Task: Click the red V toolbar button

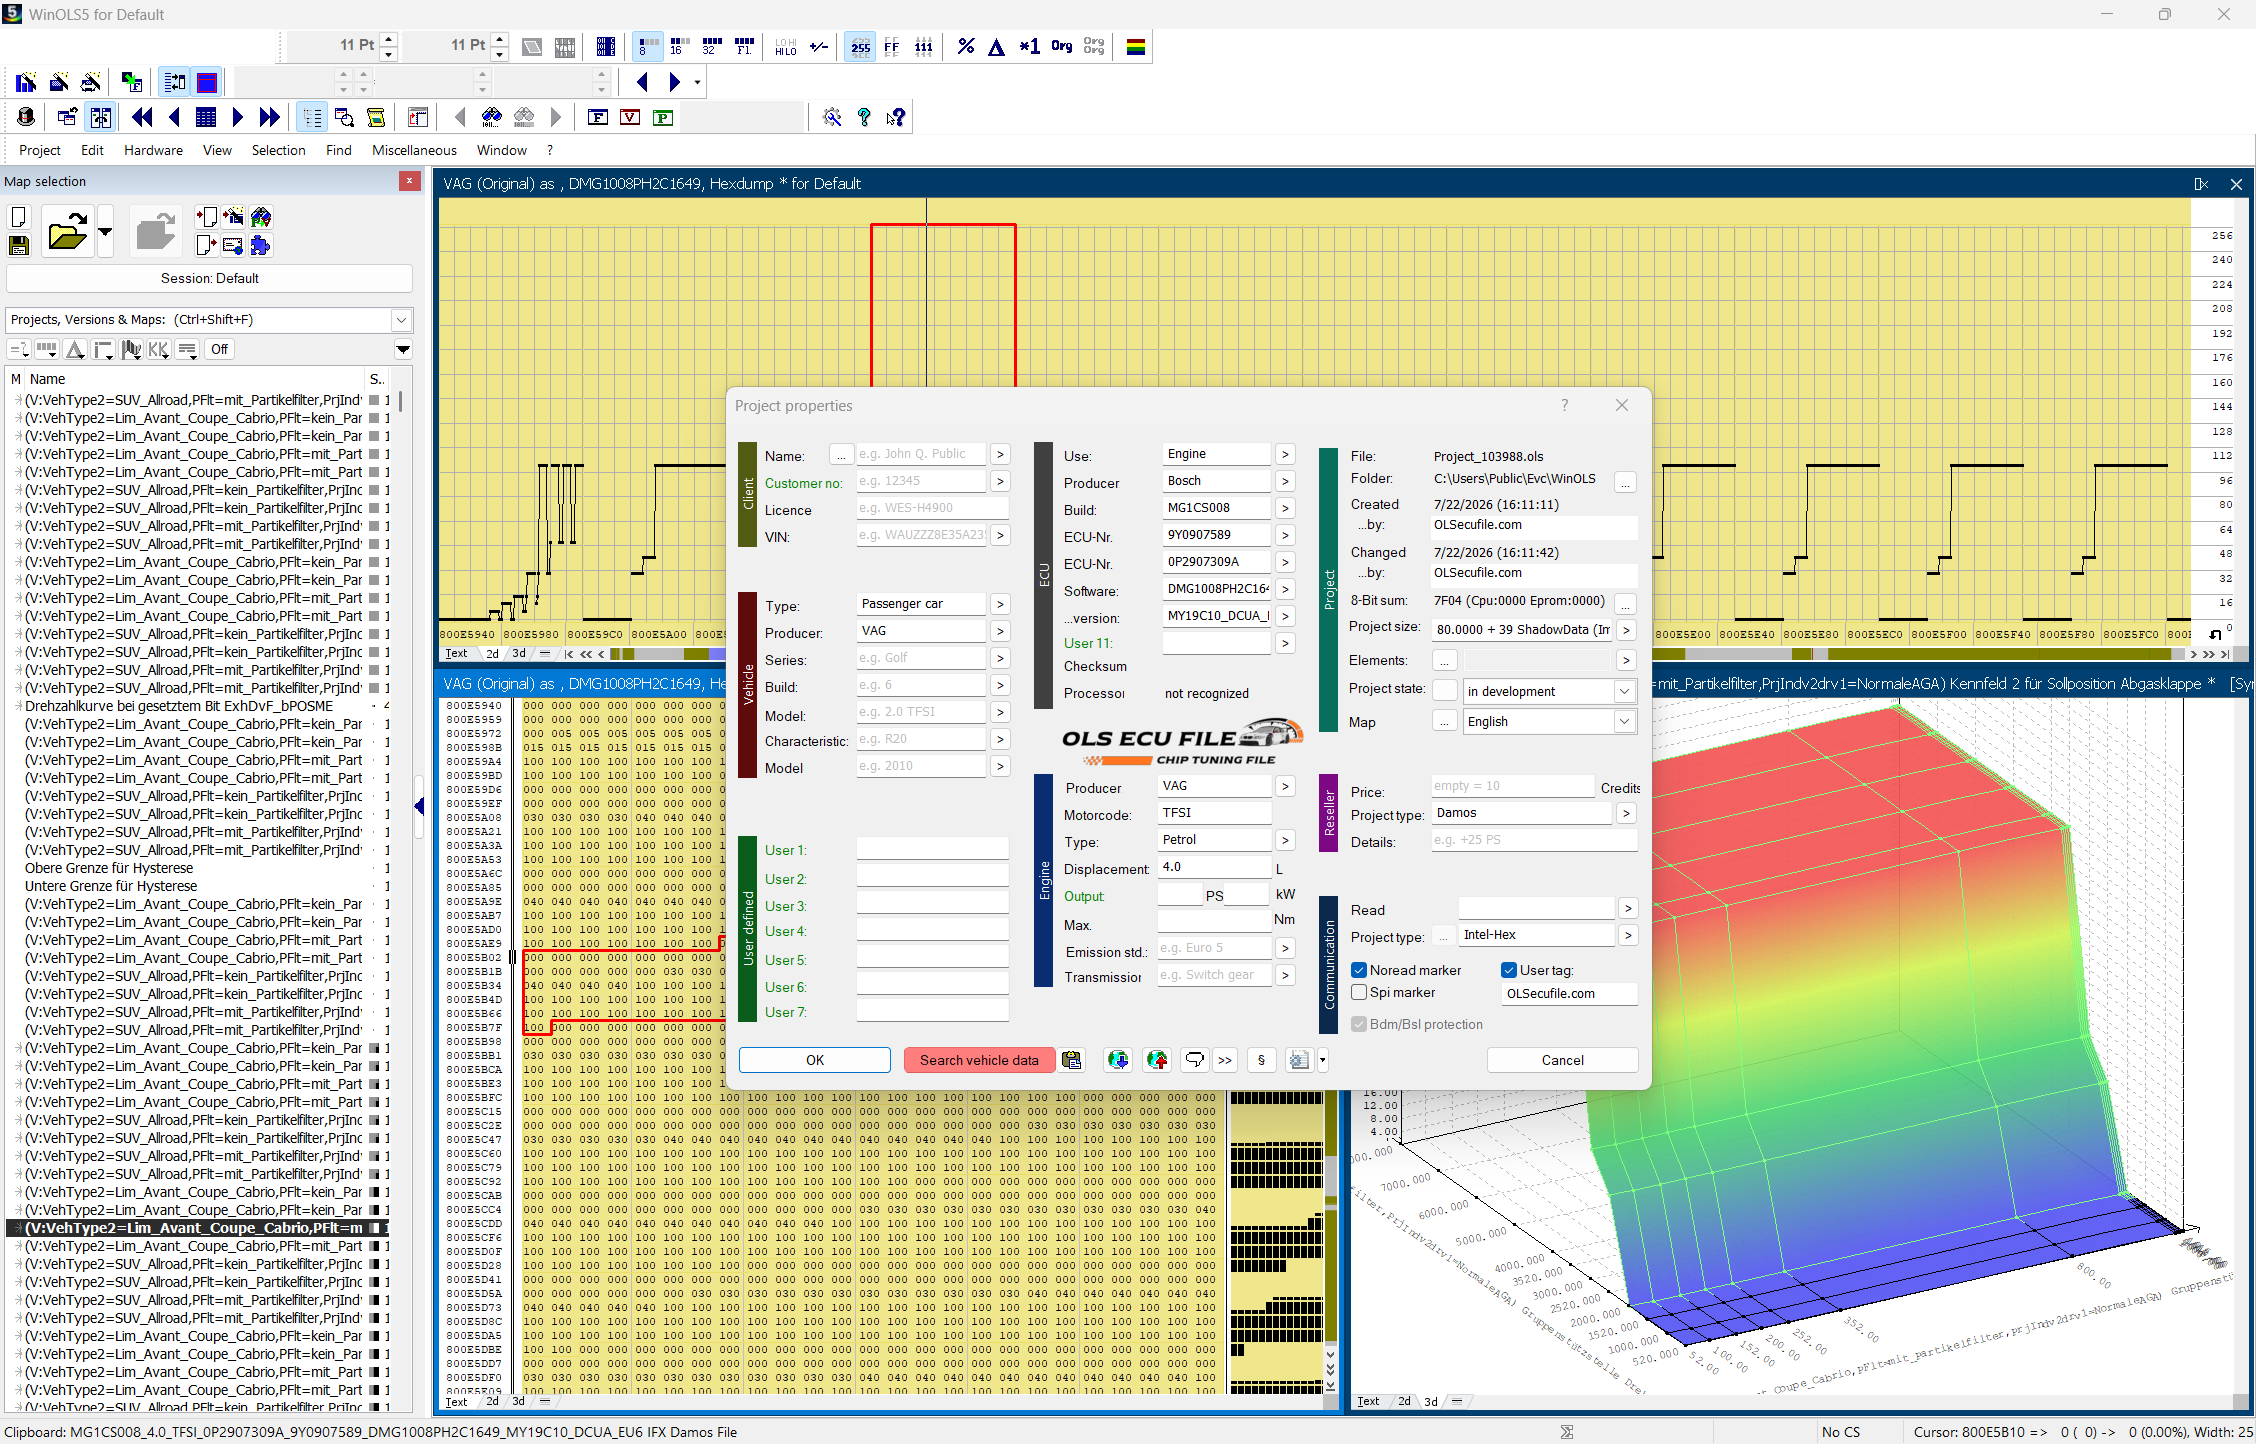Action: [630, 117]
